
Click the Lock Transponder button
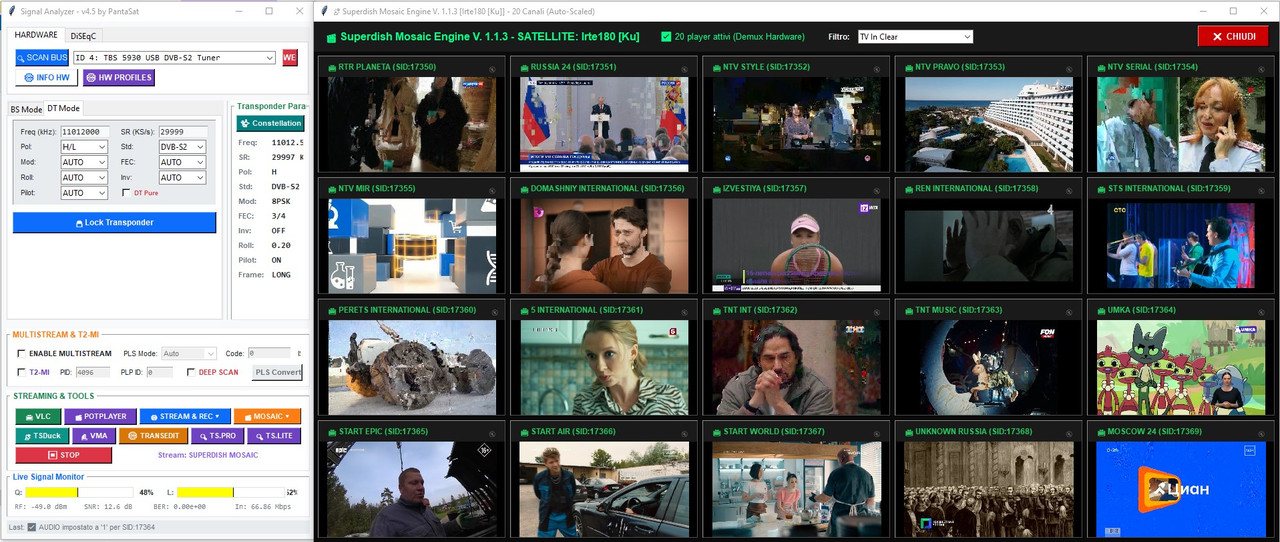coord(114,222)
